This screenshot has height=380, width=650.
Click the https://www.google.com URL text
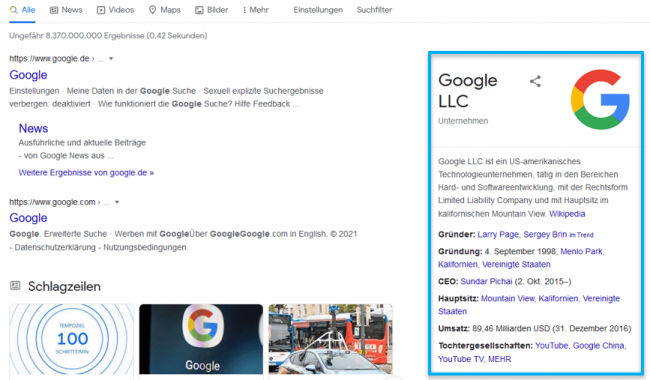coord(52,202)
